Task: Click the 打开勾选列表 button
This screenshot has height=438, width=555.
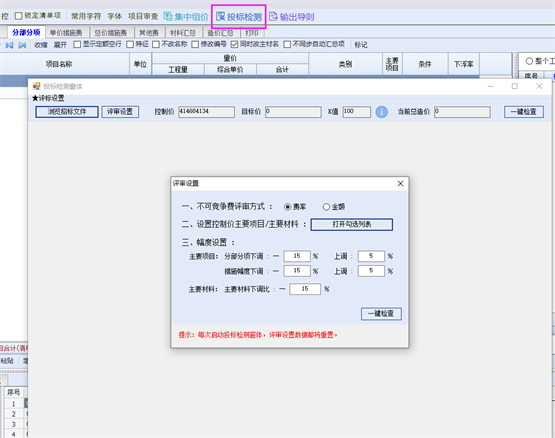Action: click(x=351, y=224)
